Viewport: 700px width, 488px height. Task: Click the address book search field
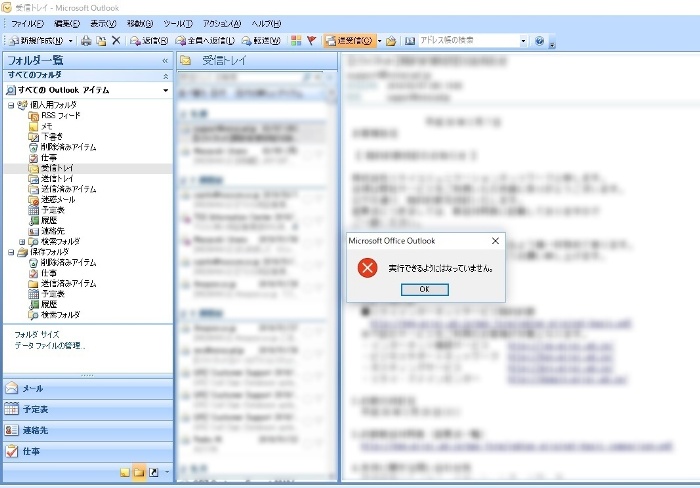468,41
